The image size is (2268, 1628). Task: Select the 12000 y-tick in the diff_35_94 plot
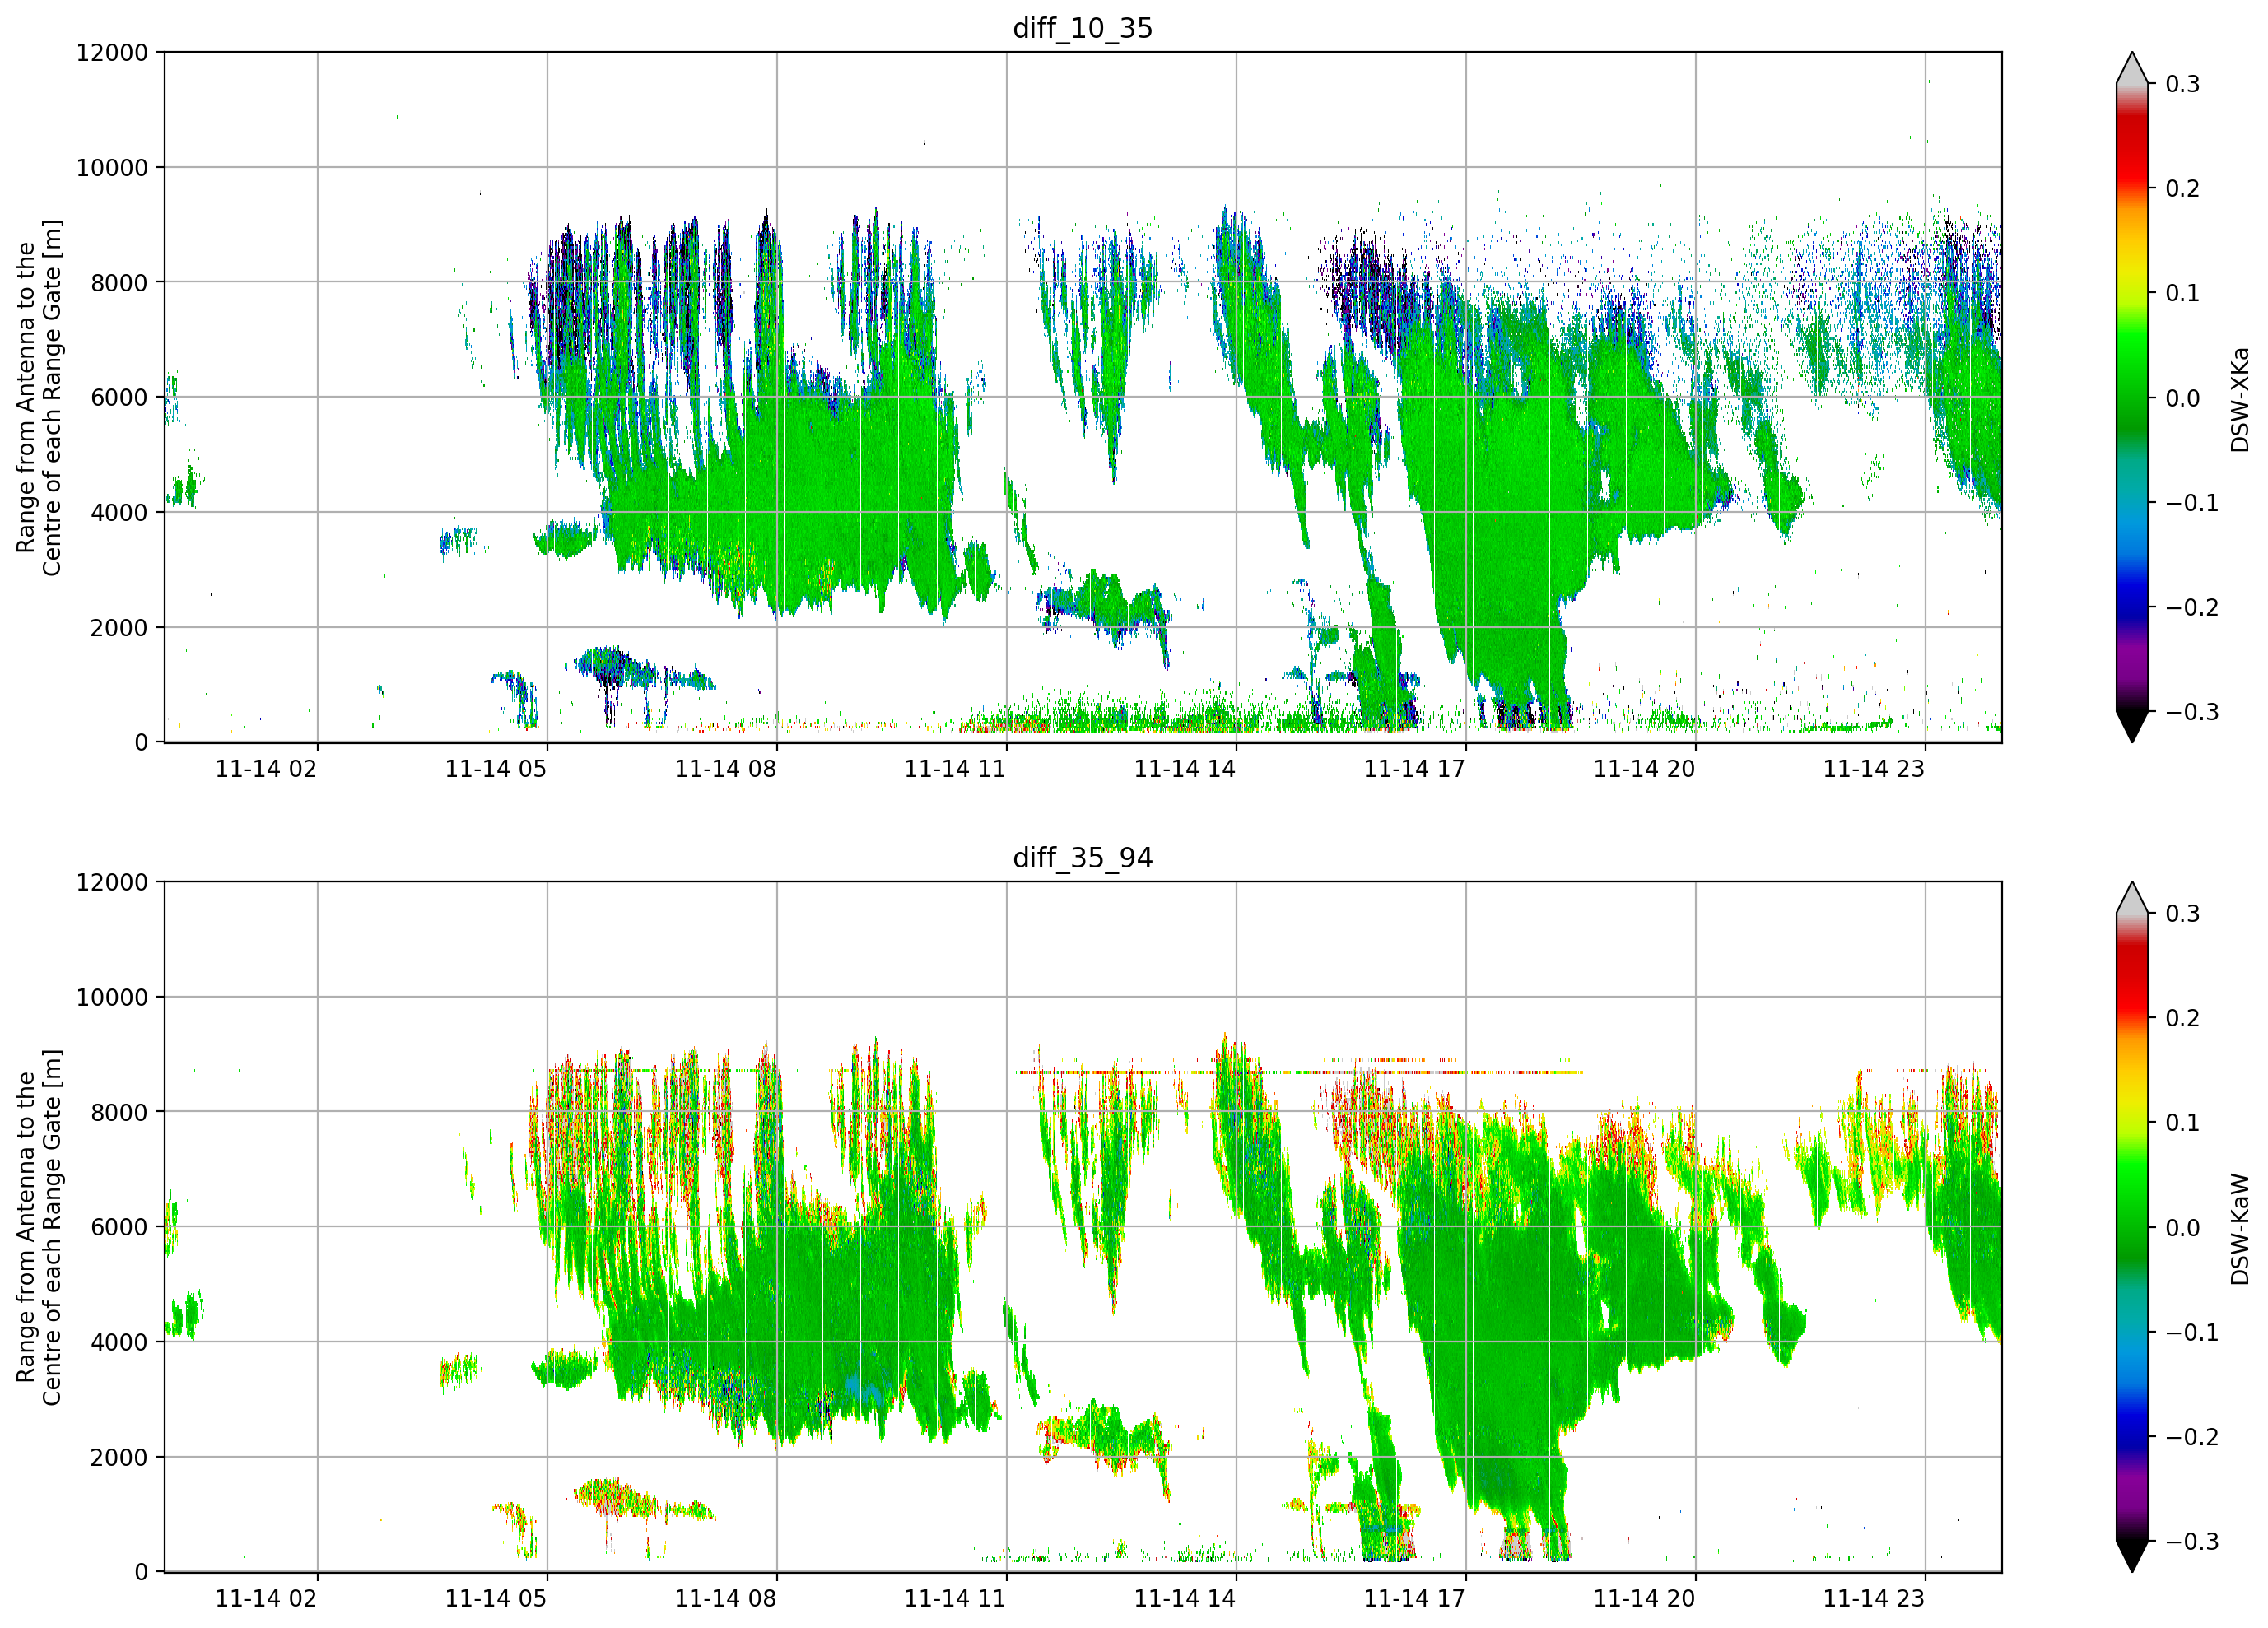(x=112, y=883)
